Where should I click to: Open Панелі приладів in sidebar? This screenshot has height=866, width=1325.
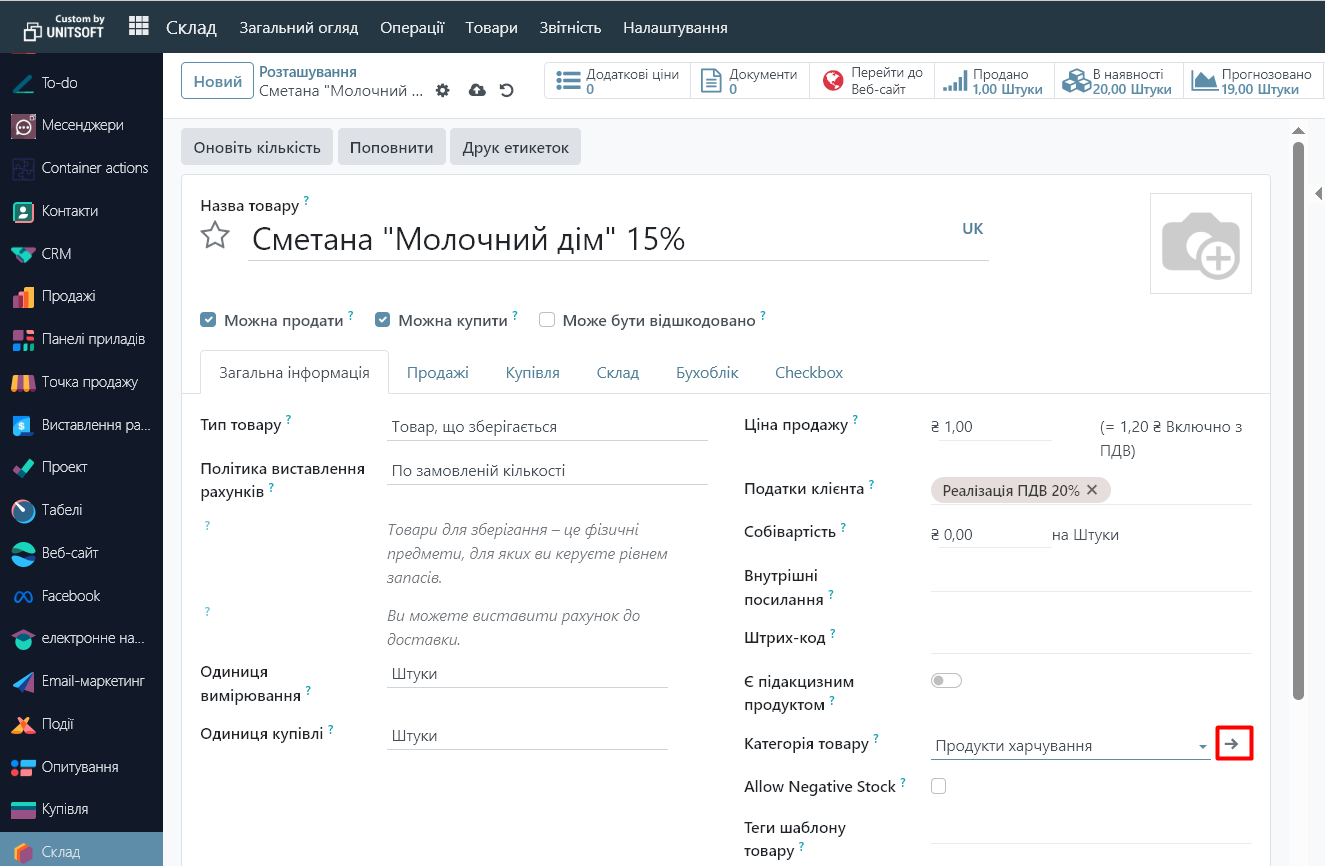(81, 339)
